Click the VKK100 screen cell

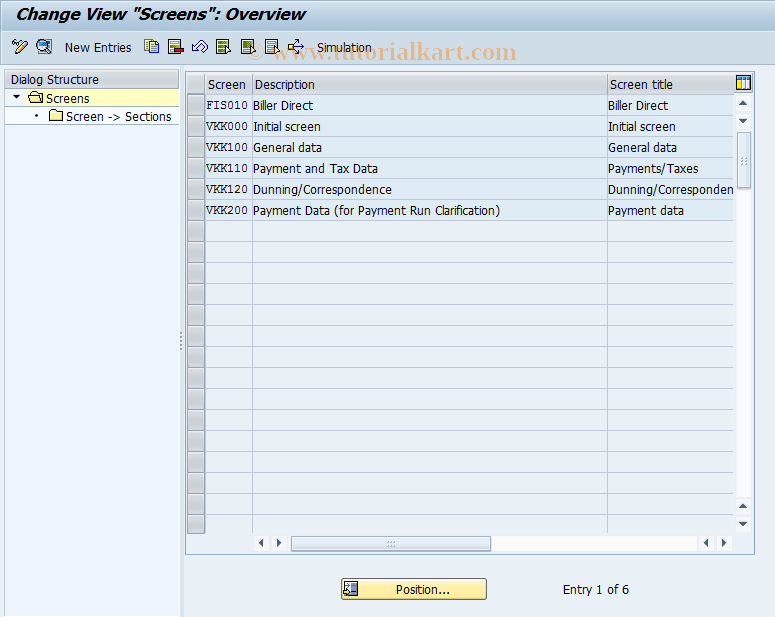[x=228, y=147]
